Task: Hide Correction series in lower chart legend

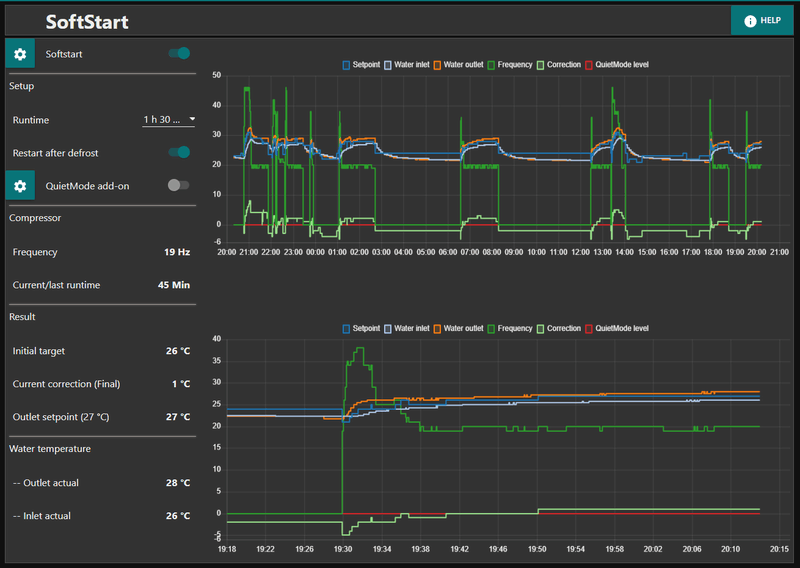Action: tap(559, 329)
